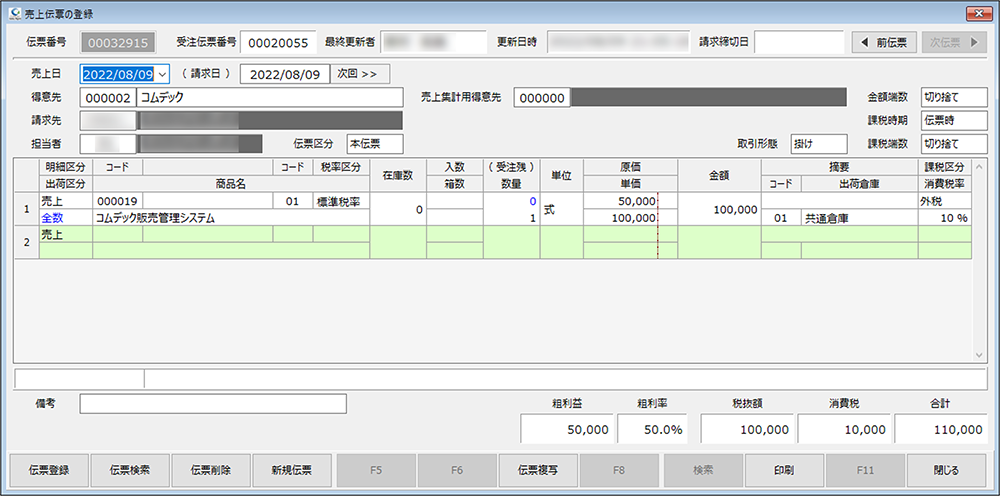Click the disabled F6 button
Viewport: 1000px width, 496px height.
click(x=457, y=470)
